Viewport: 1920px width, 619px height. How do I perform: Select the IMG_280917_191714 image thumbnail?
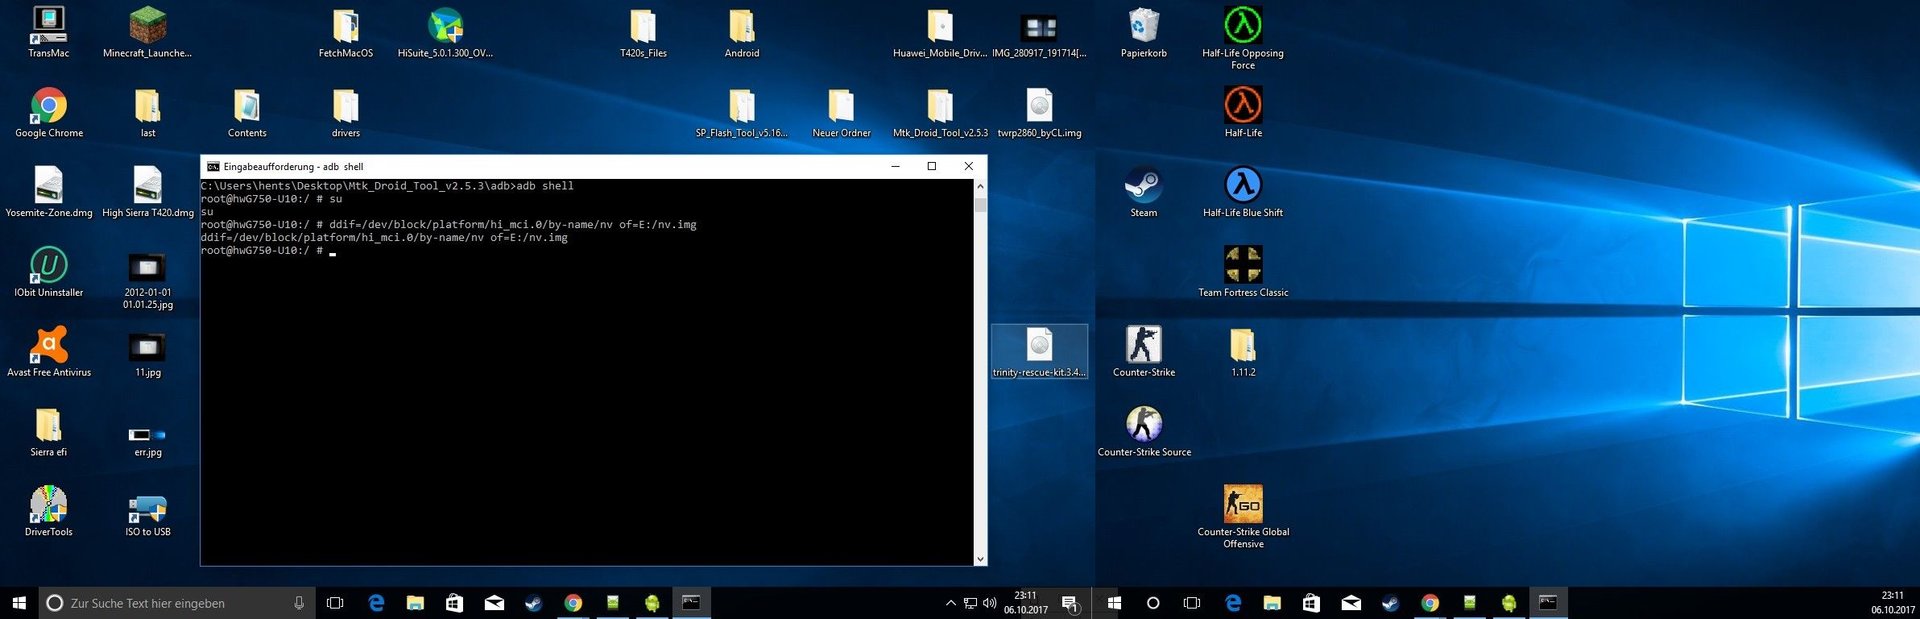(1039, 28)
